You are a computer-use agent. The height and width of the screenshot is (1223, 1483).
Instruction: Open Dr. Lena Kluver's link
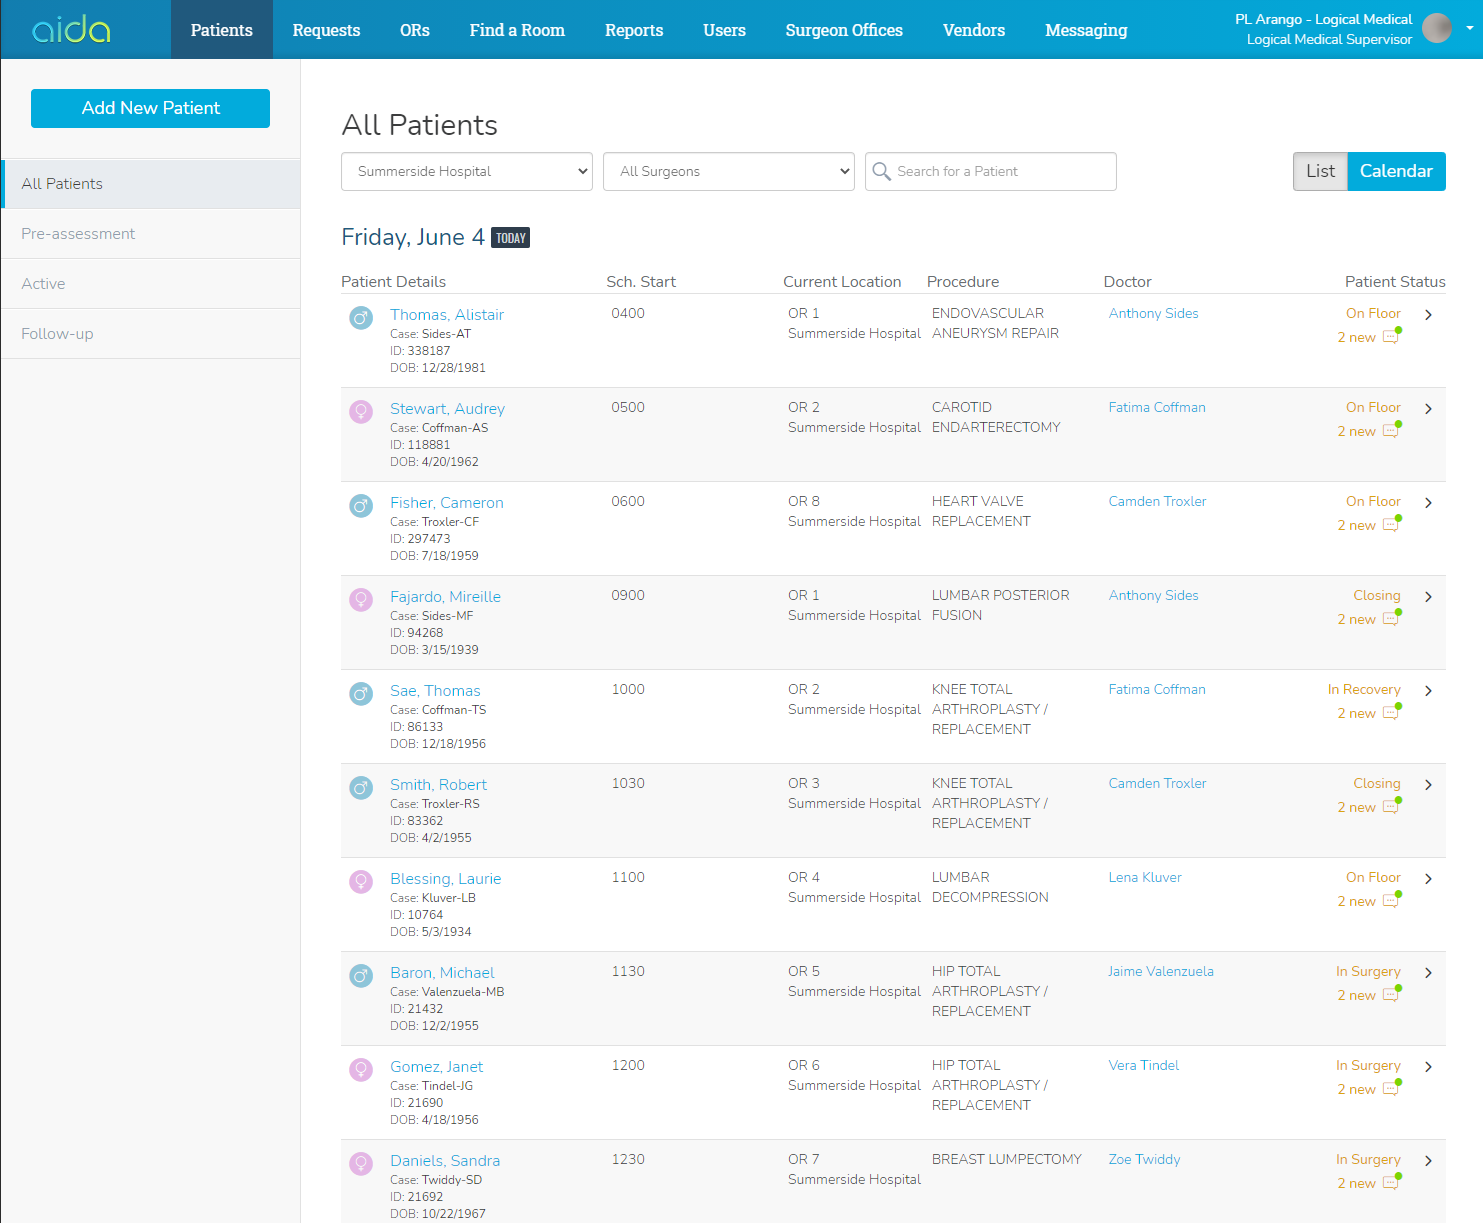pos(1145,877)
